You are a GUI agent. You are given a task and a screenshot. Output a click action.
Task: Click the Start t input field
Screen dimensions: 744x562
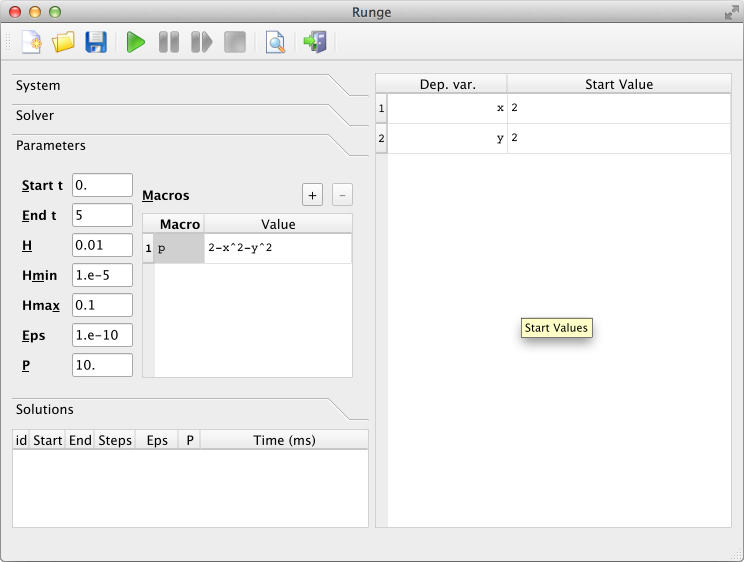102,185
